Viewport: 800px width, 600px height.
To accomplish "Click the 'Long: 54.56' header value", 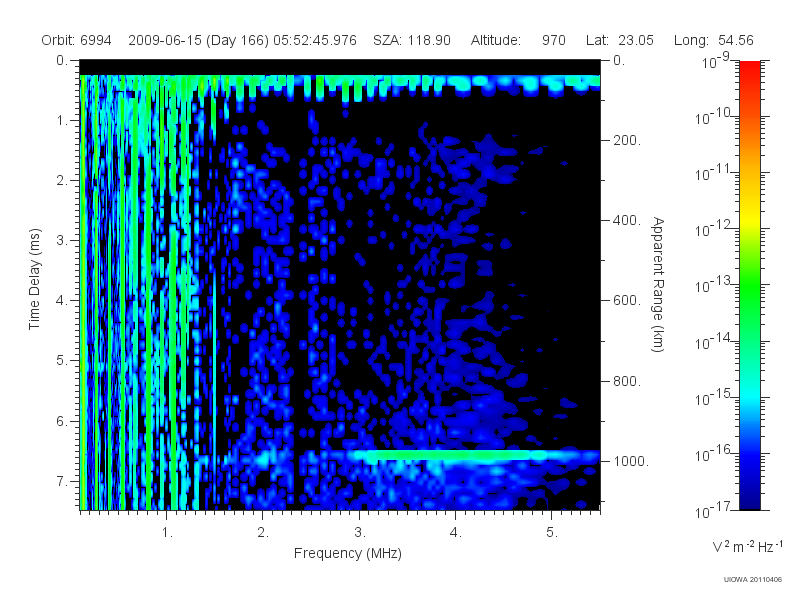I will pos(713,40).
